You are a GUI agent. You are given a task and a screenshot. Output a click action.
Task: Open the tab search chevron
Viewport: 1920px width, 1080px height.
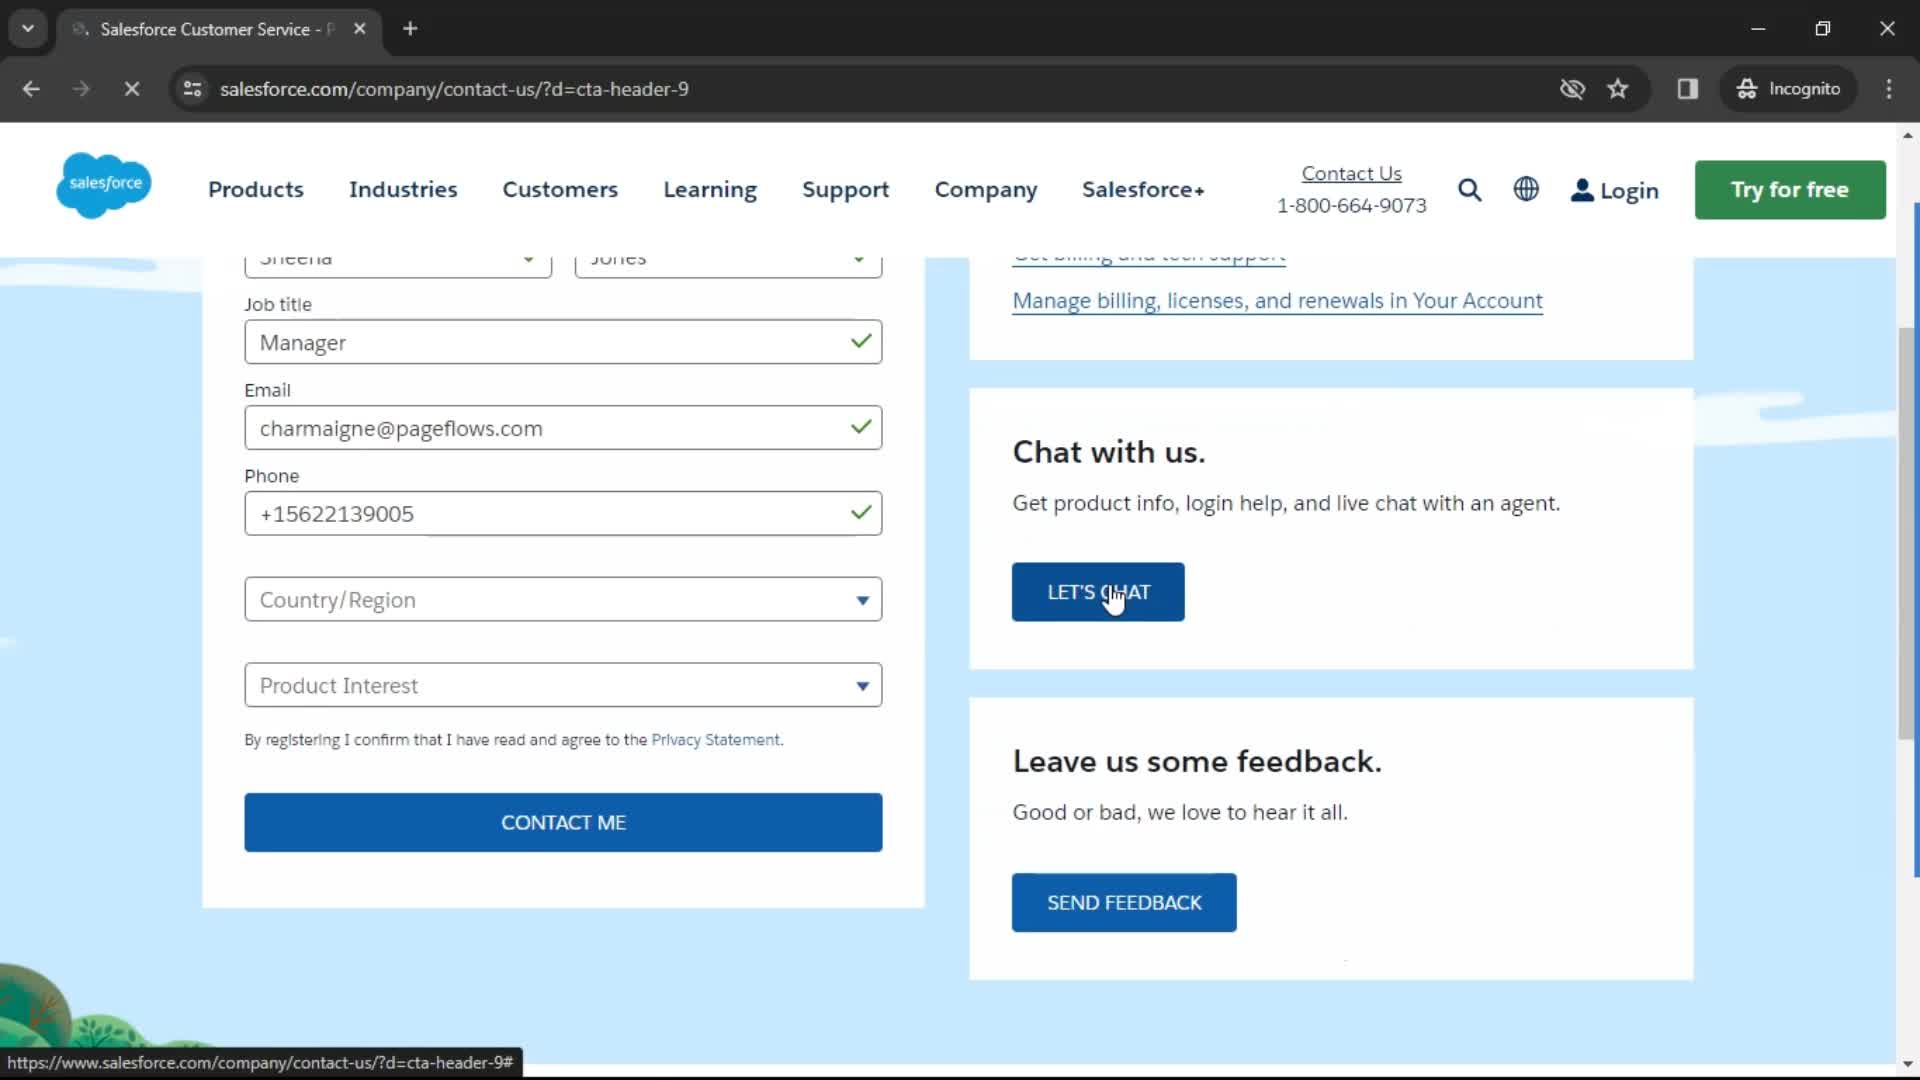(x=28, y=29)
